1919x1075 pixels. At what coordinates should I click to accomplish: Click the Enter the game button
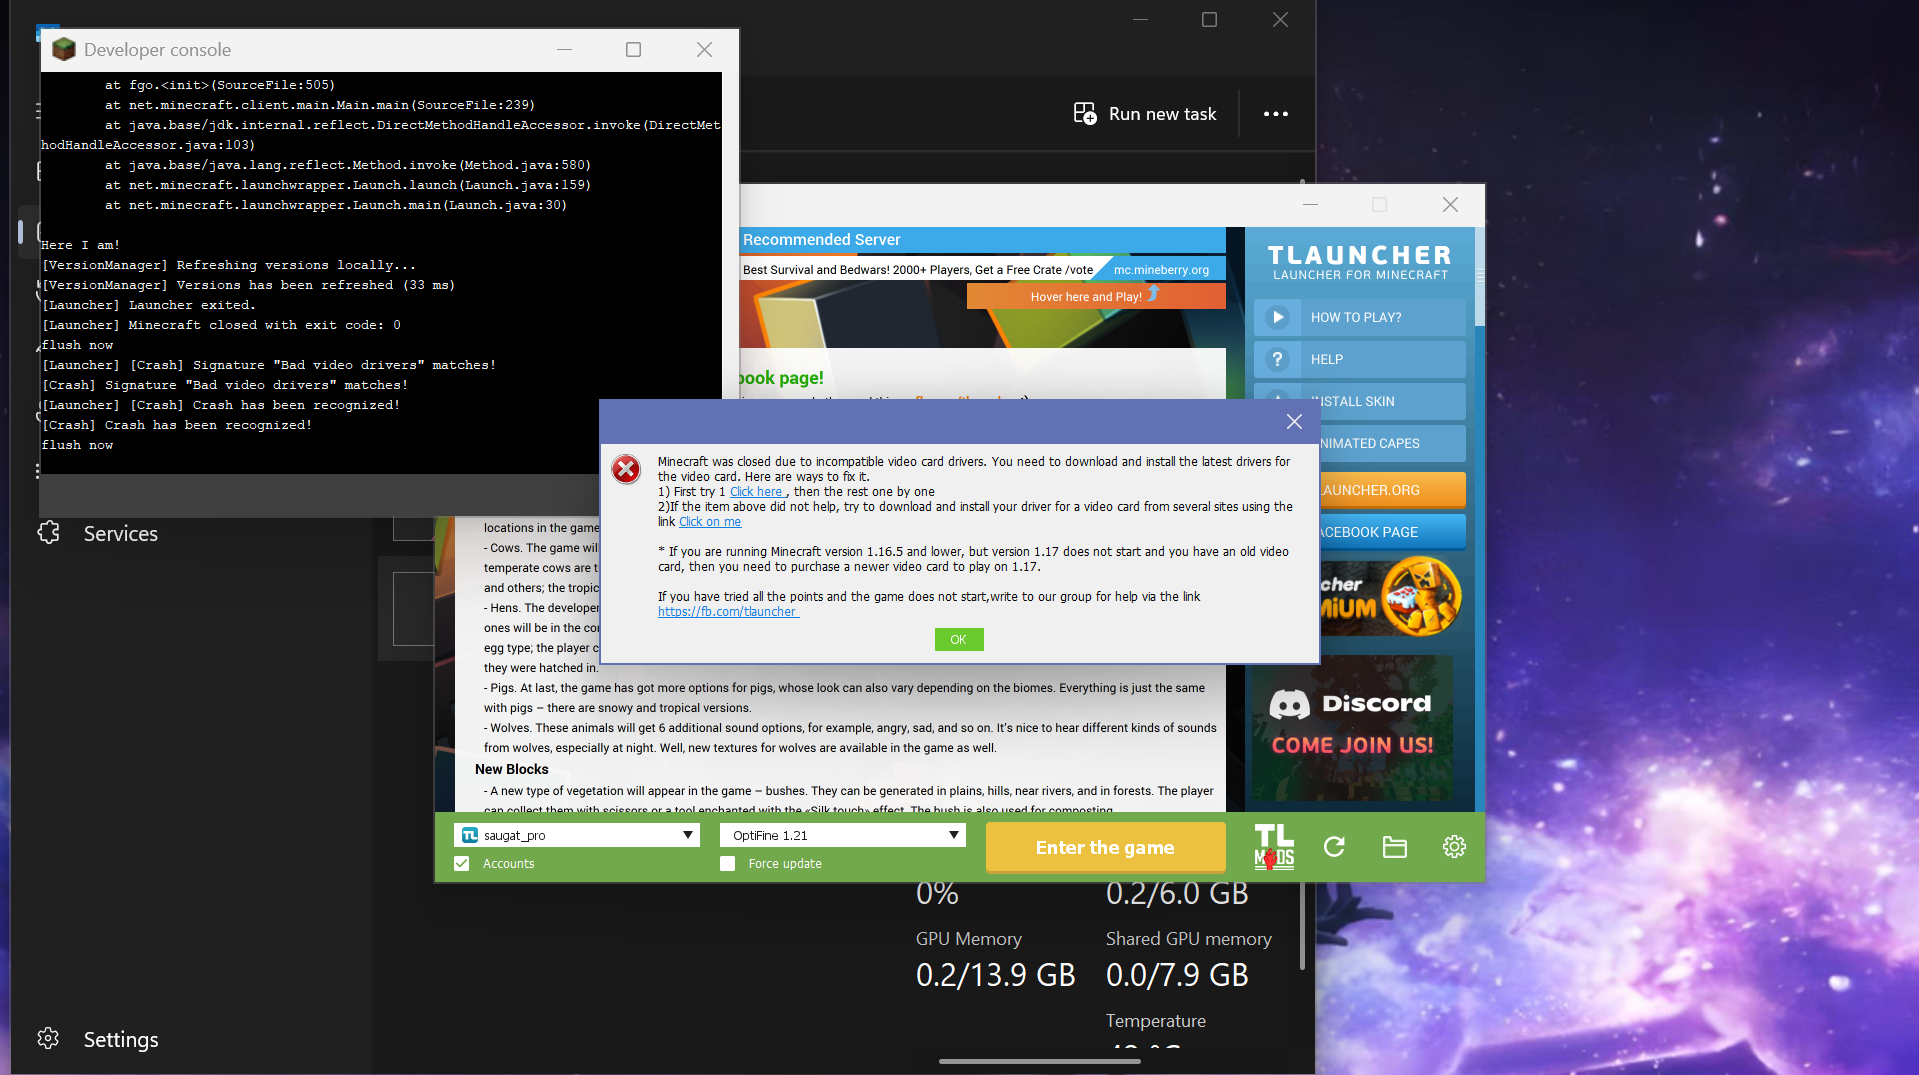click(x=1105, y=847)
